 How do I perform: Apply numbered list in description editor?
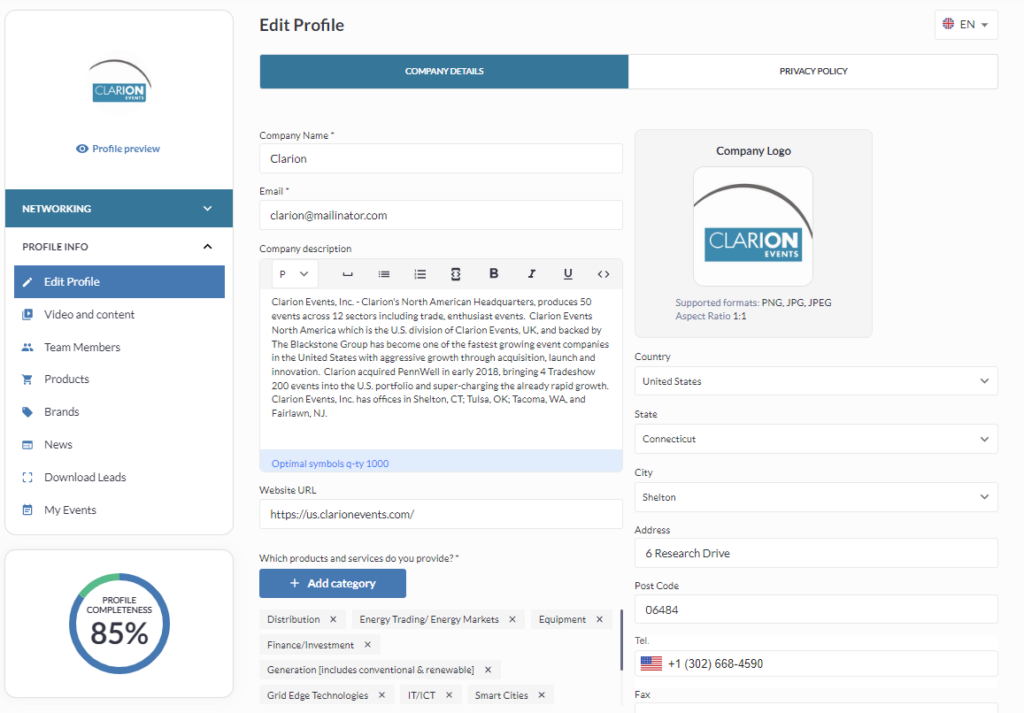(420, 274)
